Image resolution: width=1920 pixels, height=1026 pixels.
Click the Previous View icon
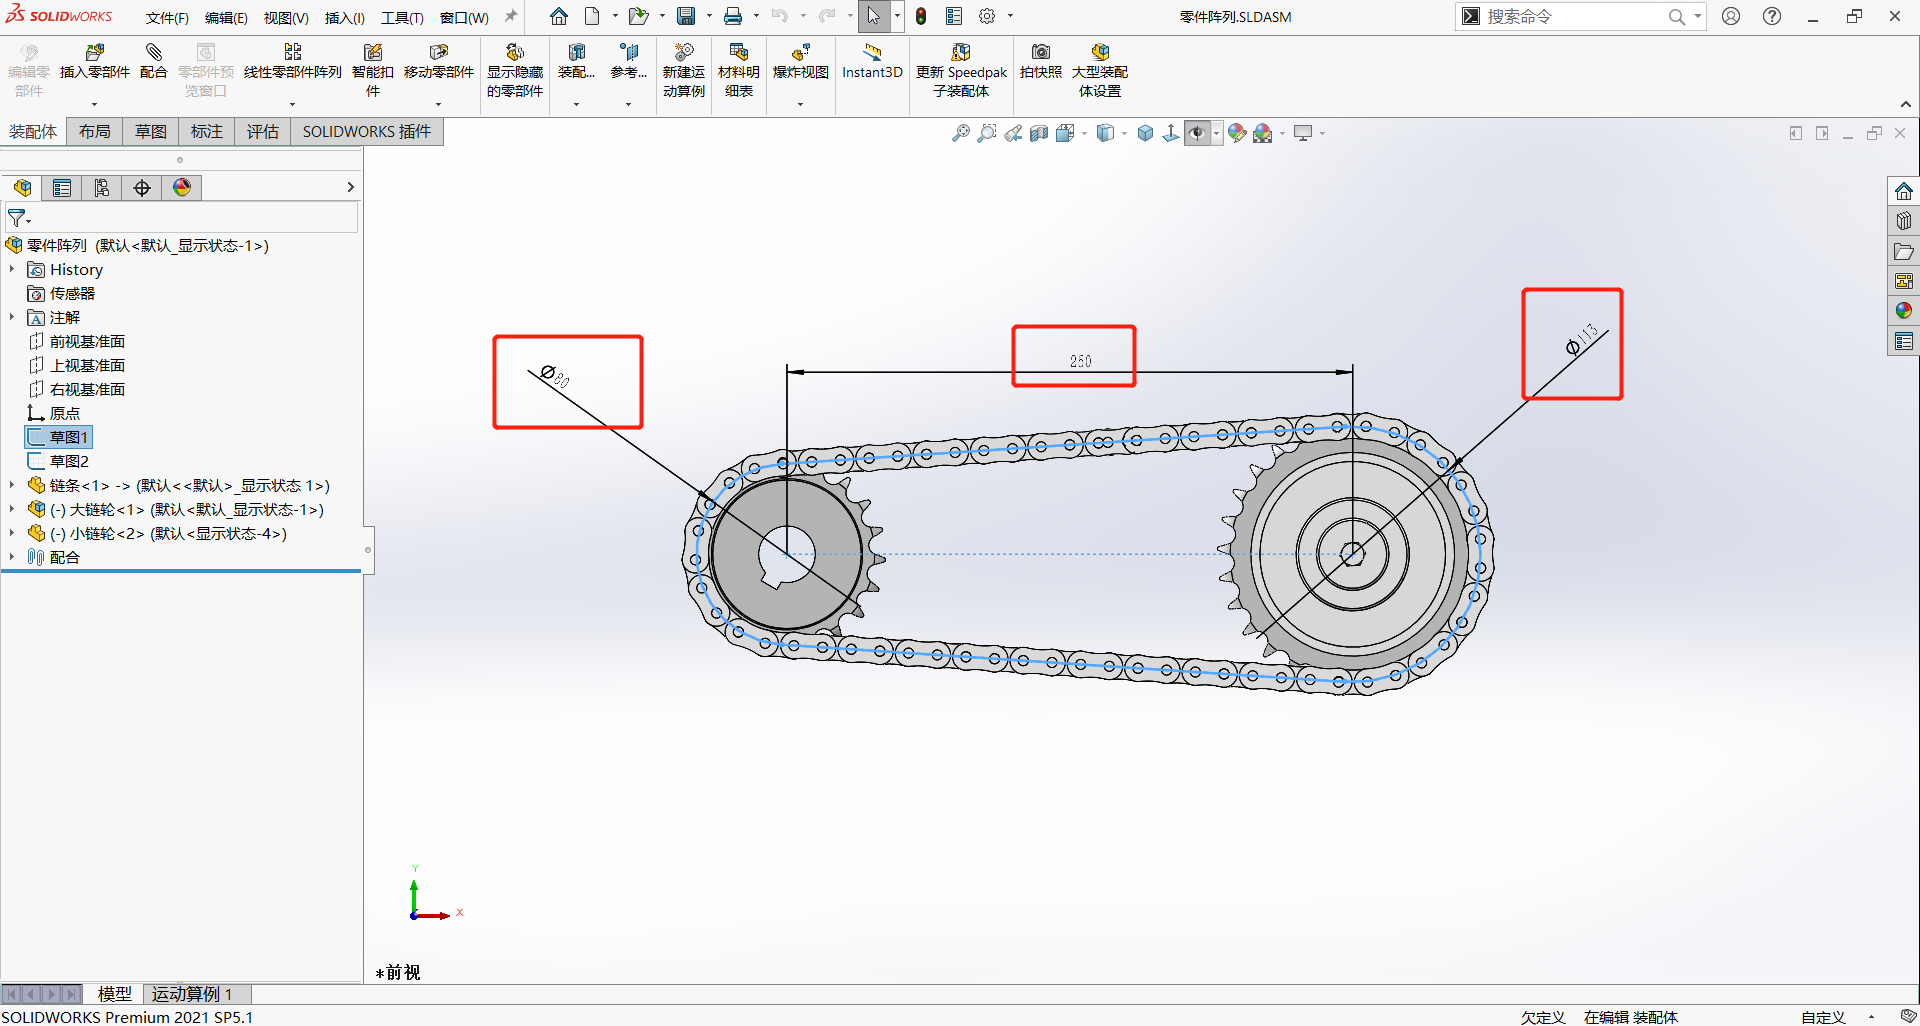click(x=1013, y=133)
